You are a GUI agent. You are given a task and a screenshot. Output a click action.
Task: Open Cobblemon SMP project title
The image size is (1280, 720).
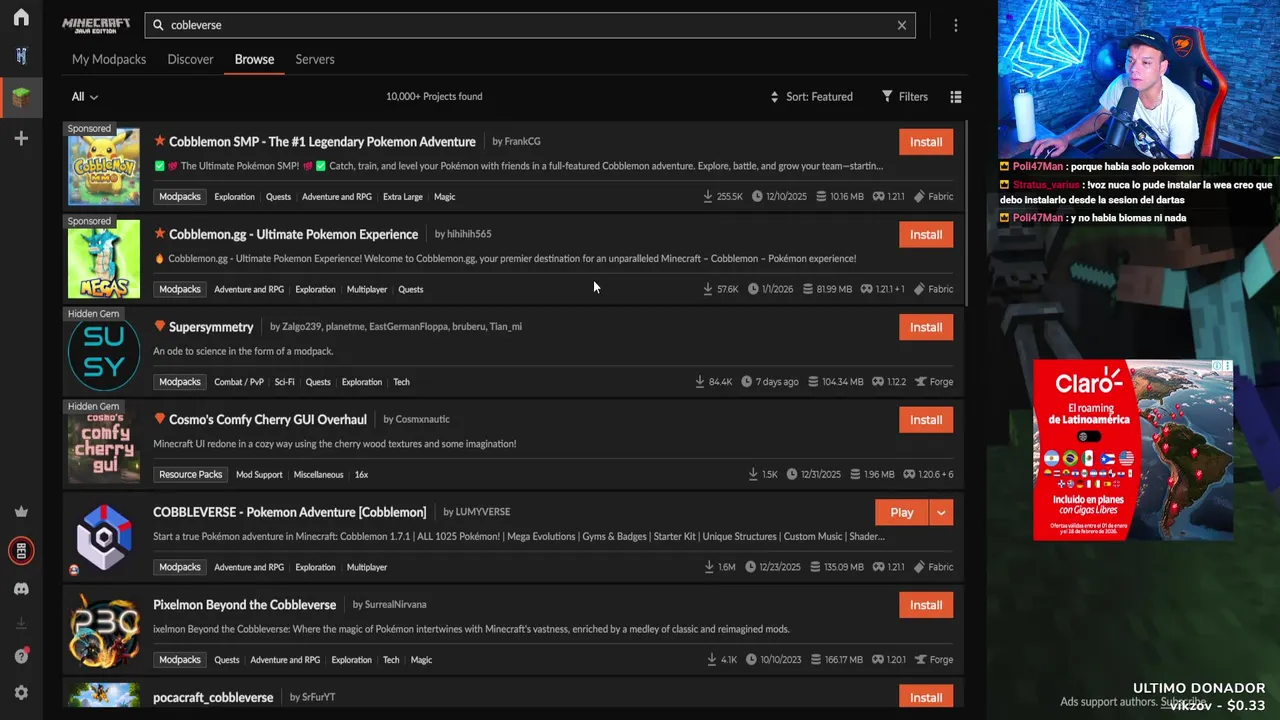point(322,142)
